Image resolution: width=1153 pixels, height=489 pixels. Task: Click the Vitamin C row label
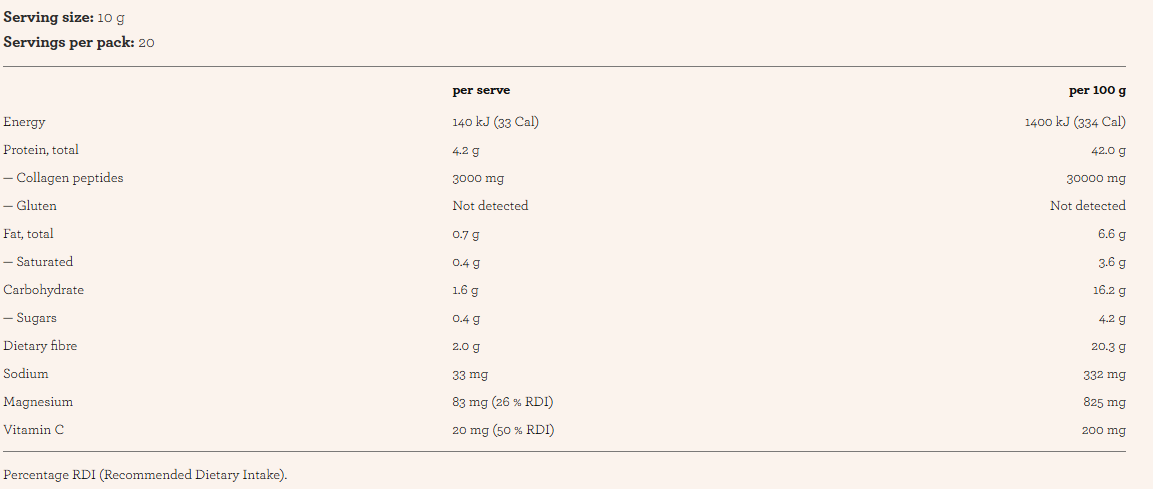pyautogui.click(x=34, y=430)
